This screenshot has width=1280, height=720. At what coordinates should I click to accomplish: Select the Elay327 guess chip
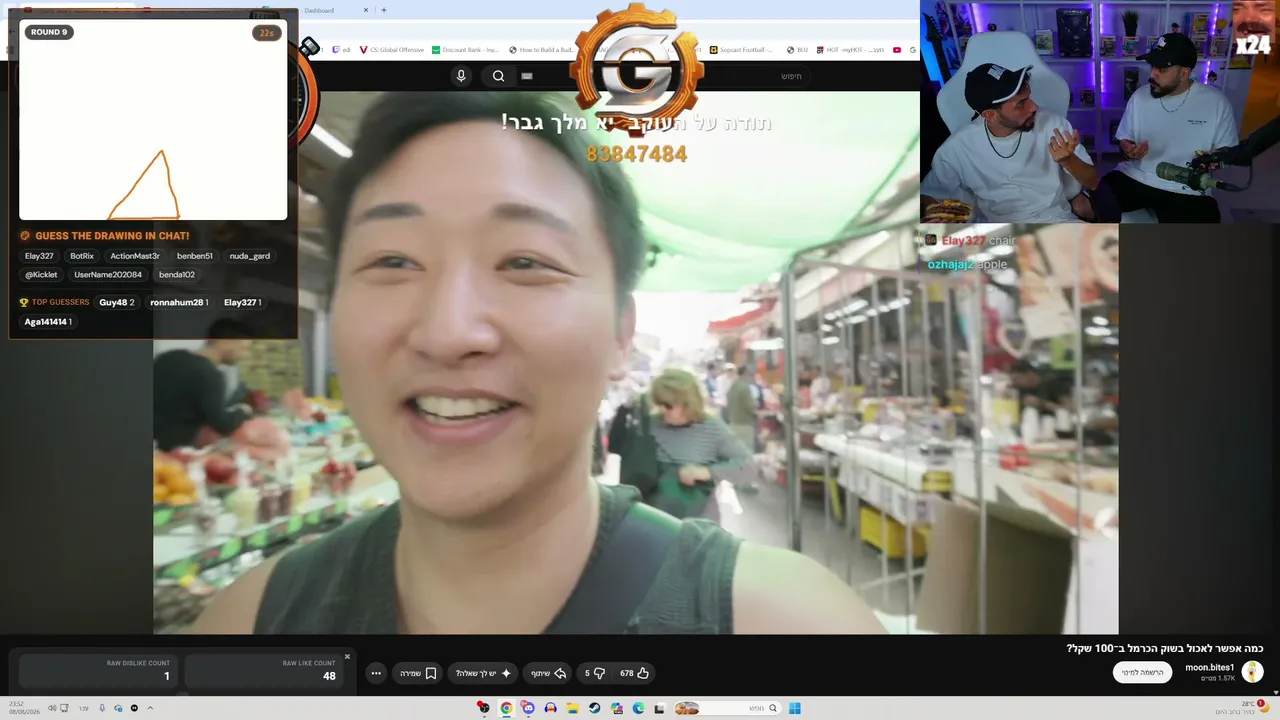point(39,256)
